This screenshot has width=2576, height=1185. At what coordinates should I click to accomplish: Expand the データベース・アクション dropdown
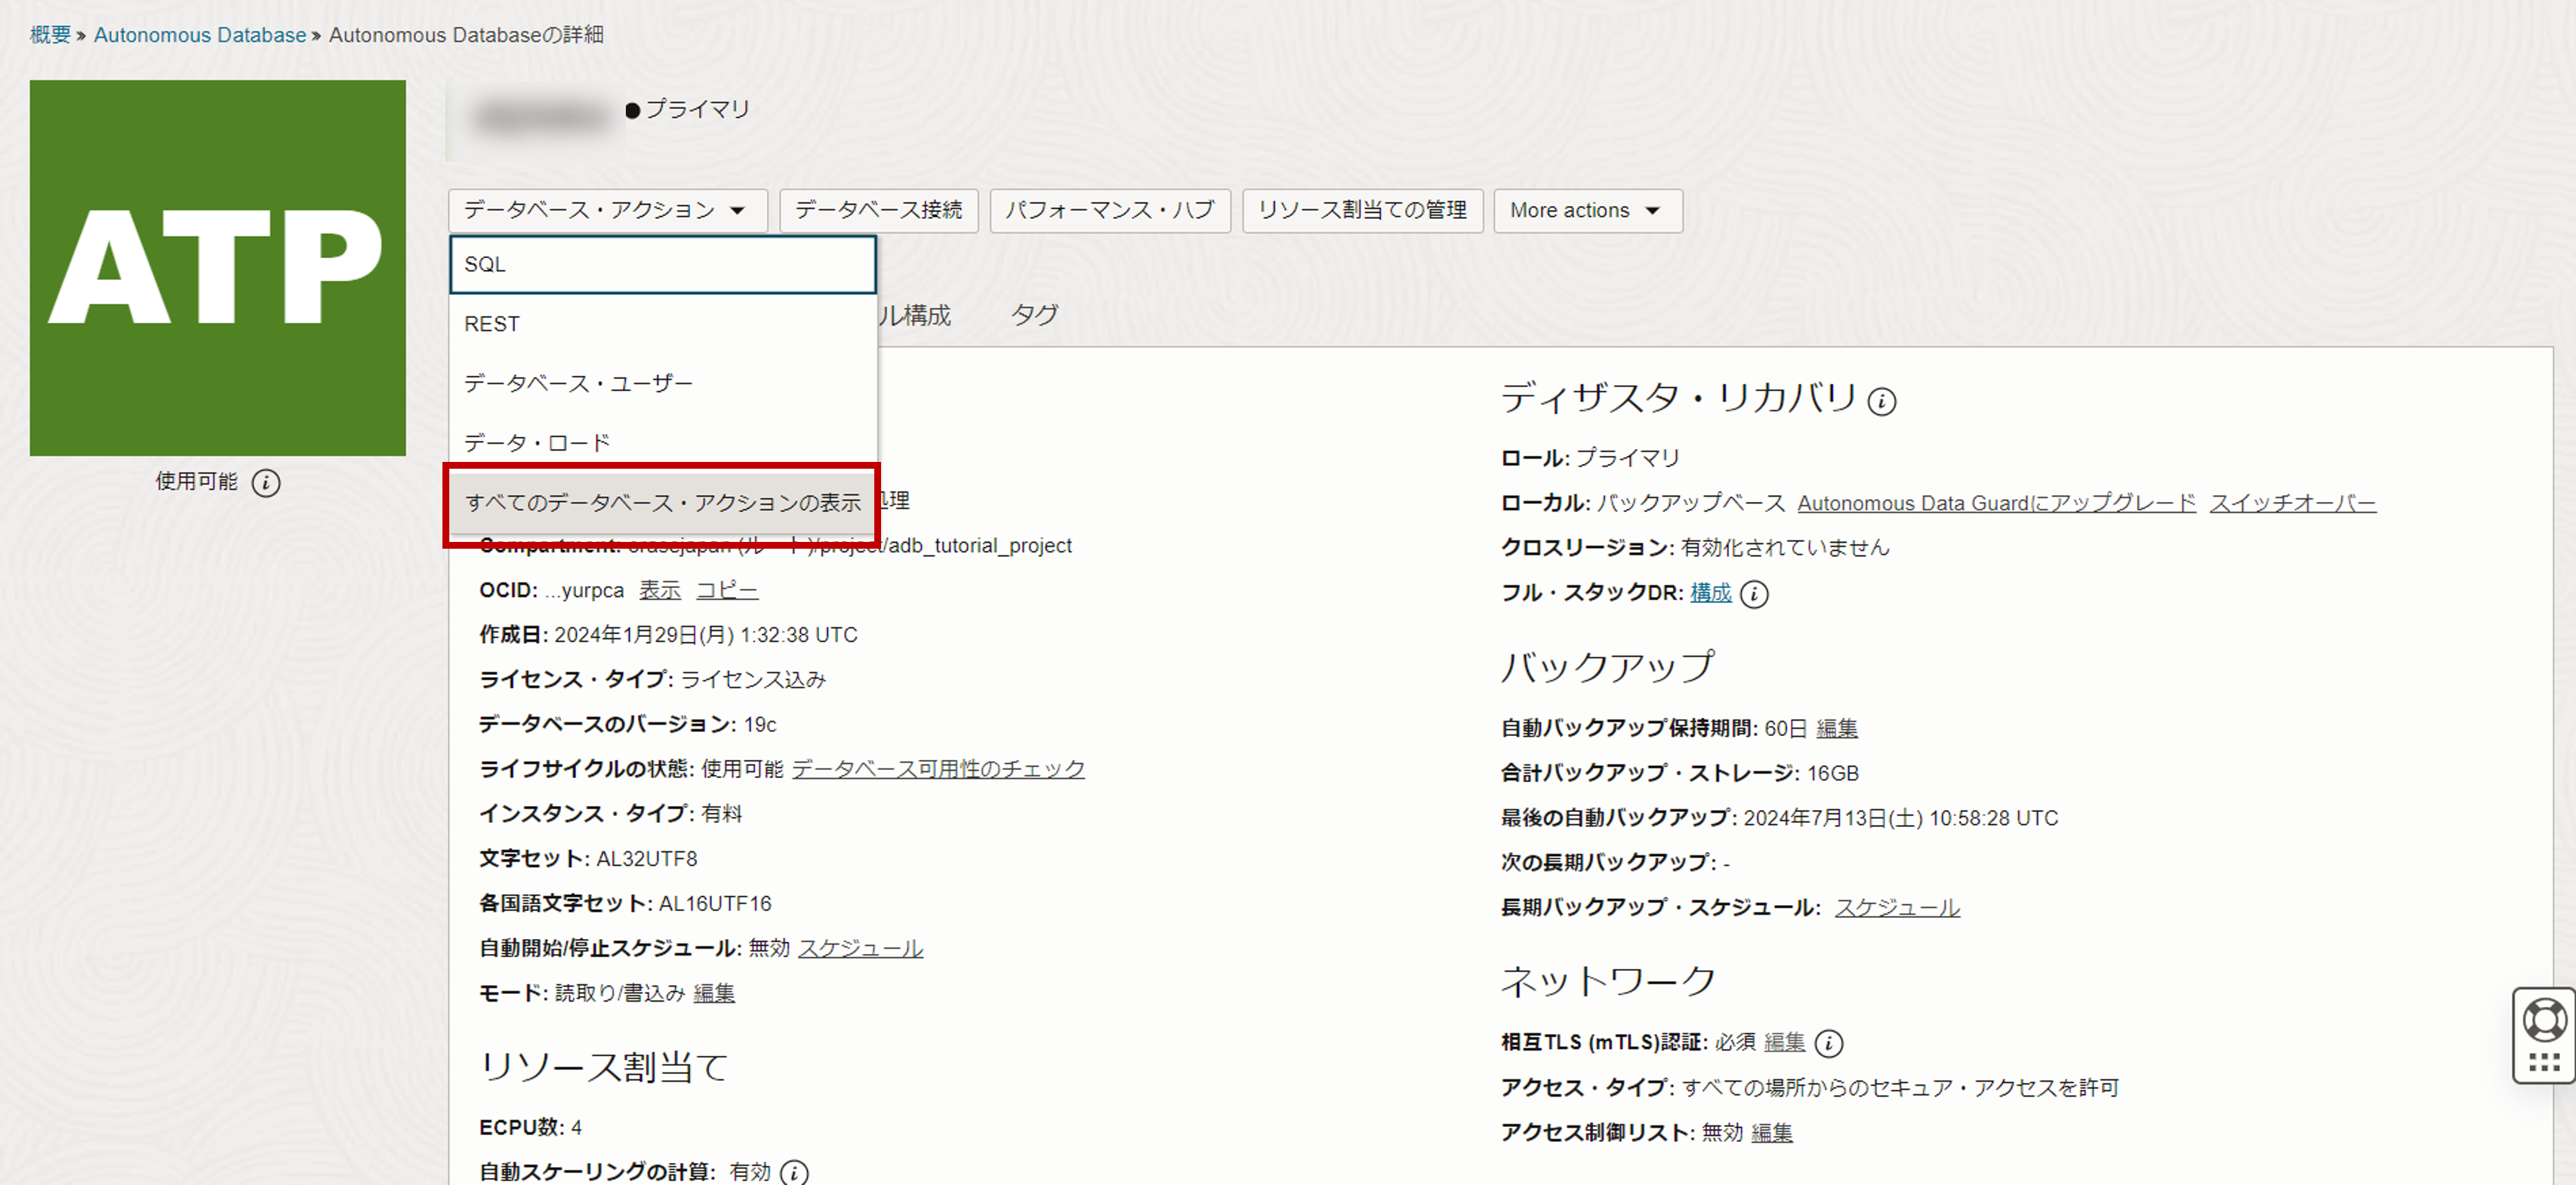[x=606, y=211]
